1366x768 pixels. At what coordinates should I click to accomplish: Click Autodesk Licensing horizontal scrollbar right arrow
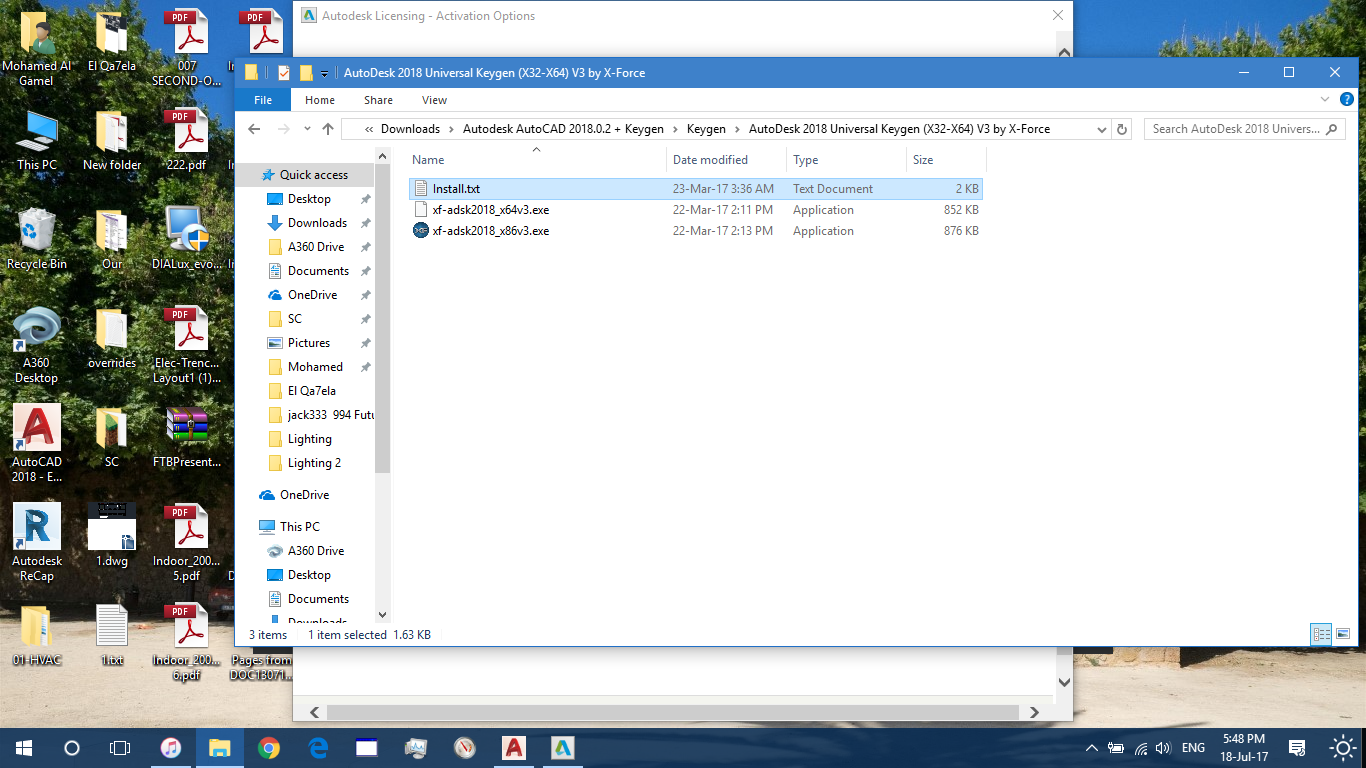click(x=1036, y=712)
